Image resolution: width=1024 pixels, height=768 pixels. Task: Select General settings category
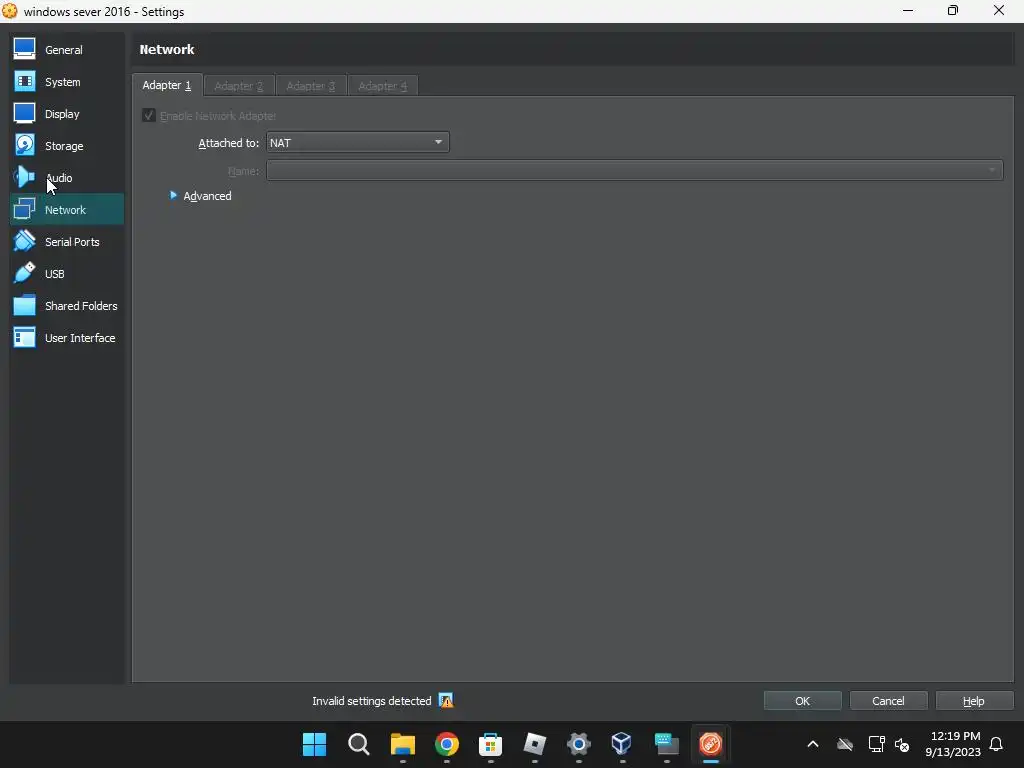tap(67, 50)
